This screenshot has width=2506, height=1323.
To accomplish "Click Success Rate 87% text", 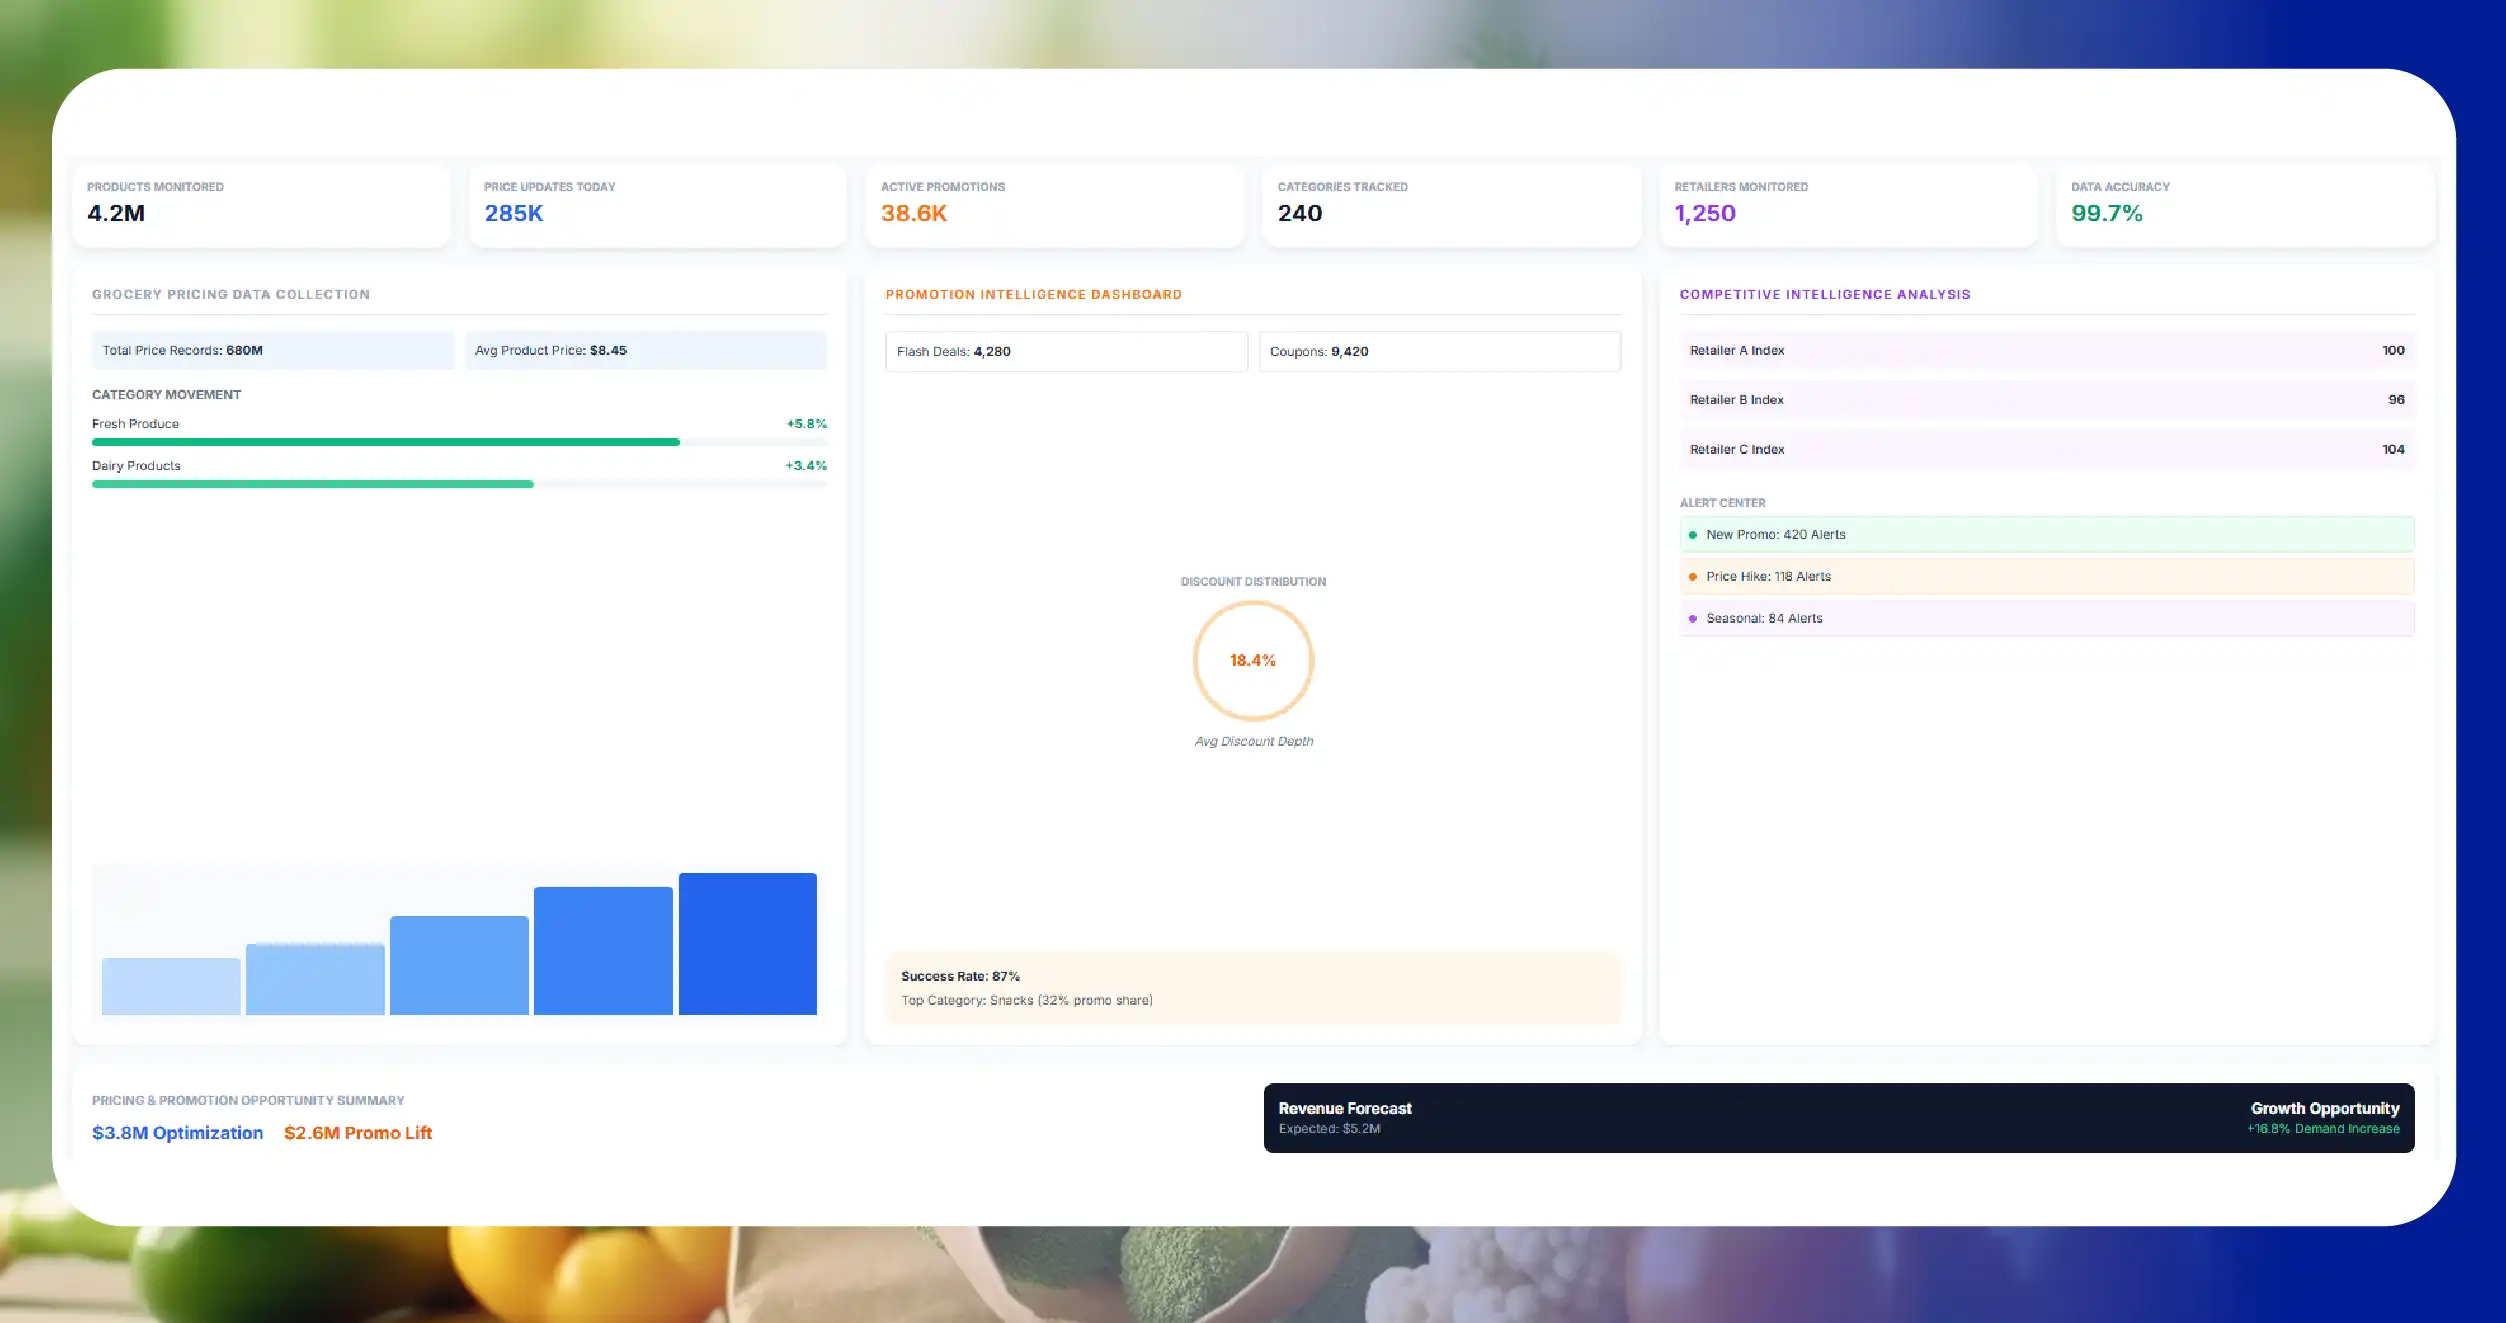I will tap(960, 976).
